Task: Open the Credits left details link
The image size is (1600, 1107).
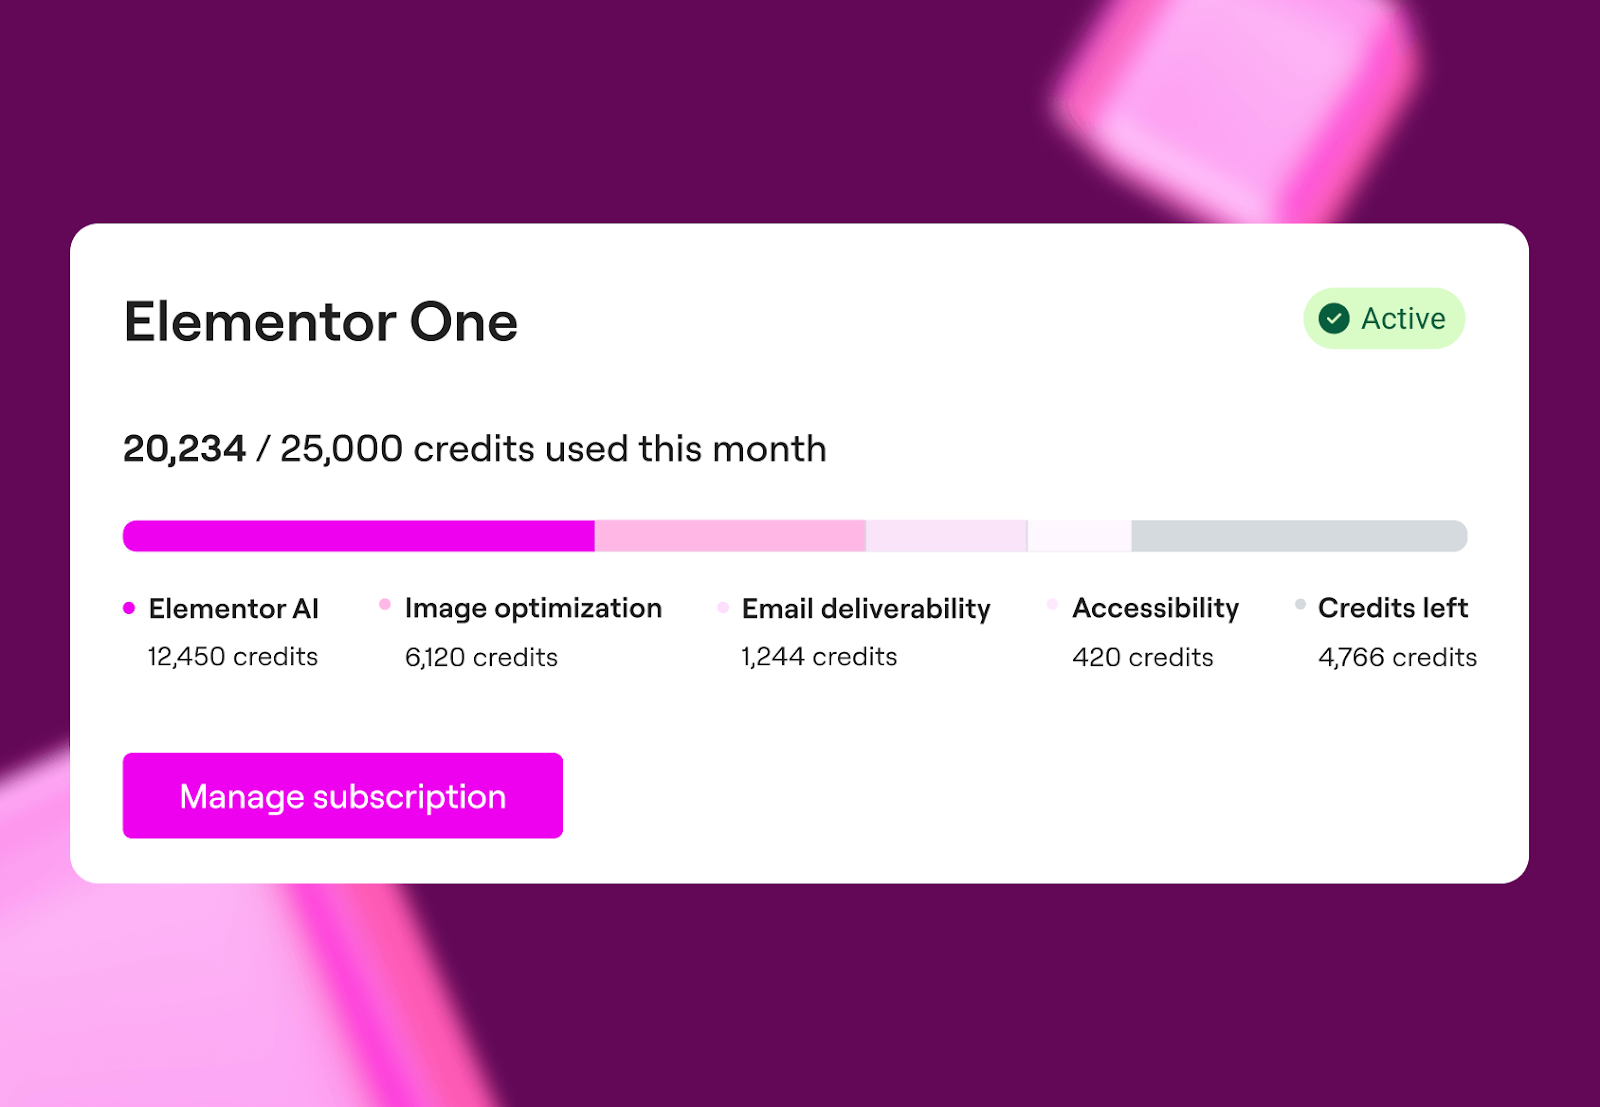Action: [1393, 608]
